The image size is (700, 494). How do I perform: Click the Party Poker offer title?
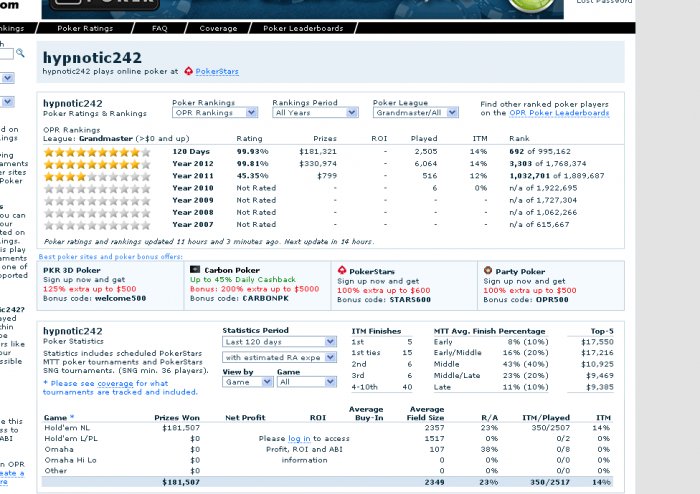tap(520, 271)
